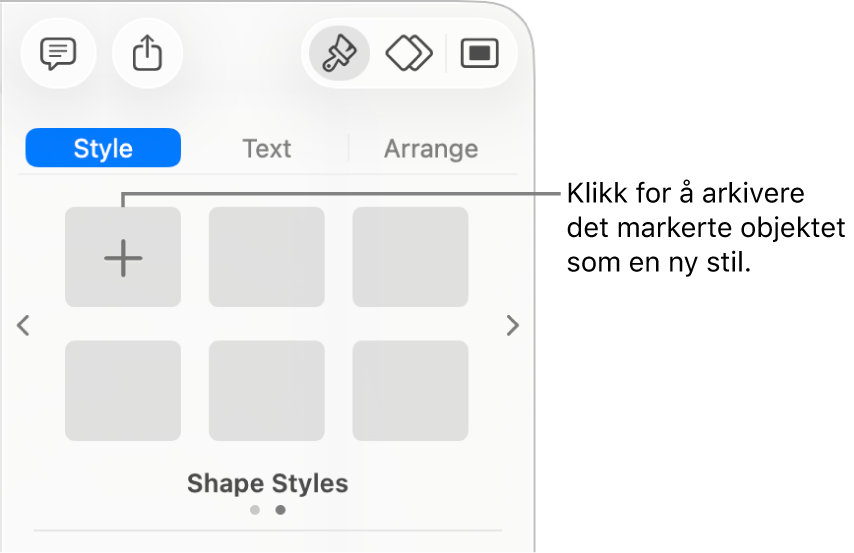
Task: Click empty toolbar space right of Share button
Action: (240, 53)
